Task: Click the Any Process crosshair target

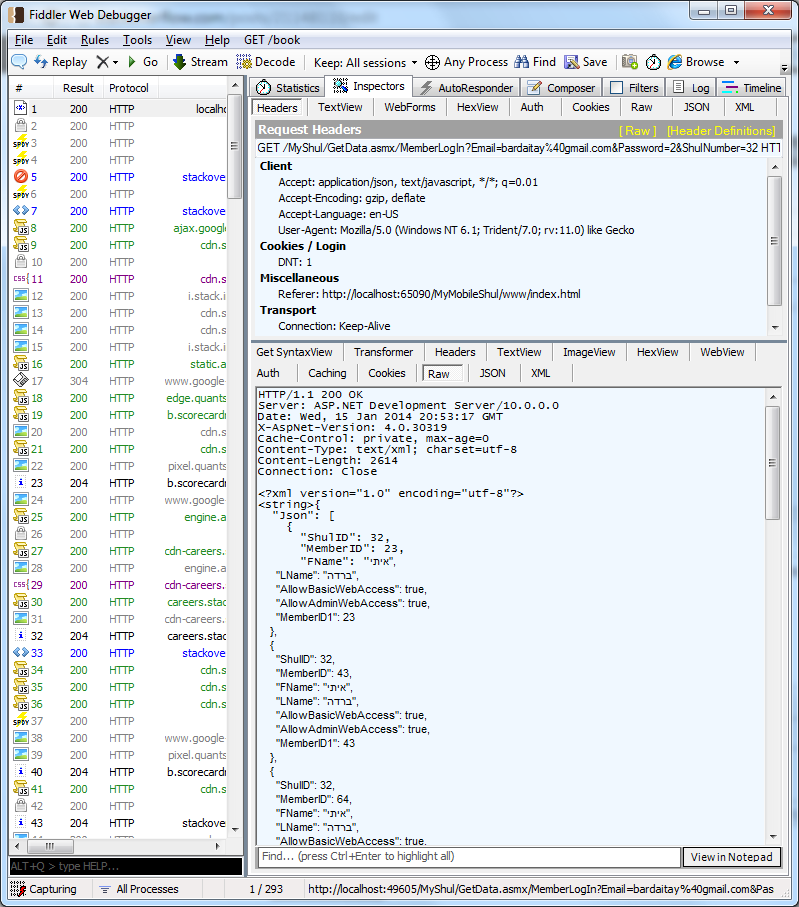Action: (x=432, y=62)
